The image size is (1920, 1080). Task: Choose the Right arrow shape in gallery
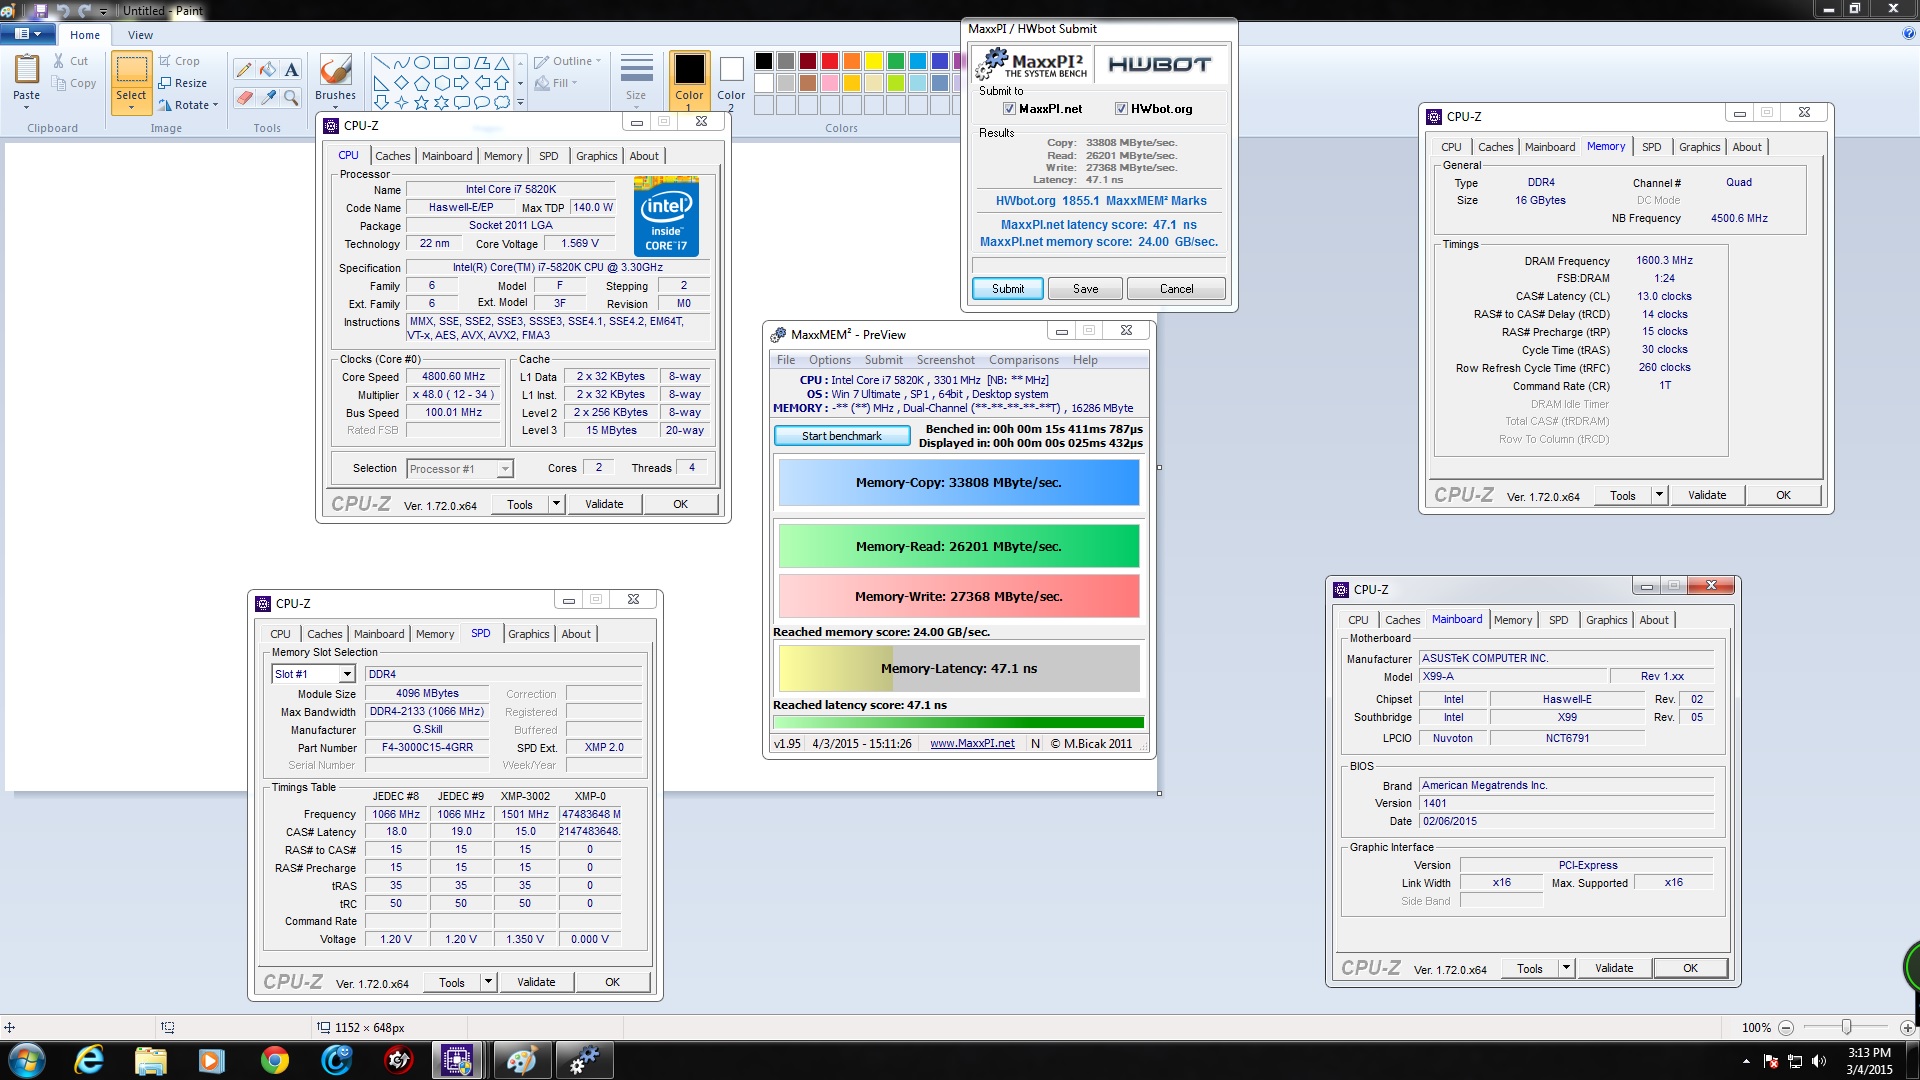pyautogui.click(x=461, y=82)
